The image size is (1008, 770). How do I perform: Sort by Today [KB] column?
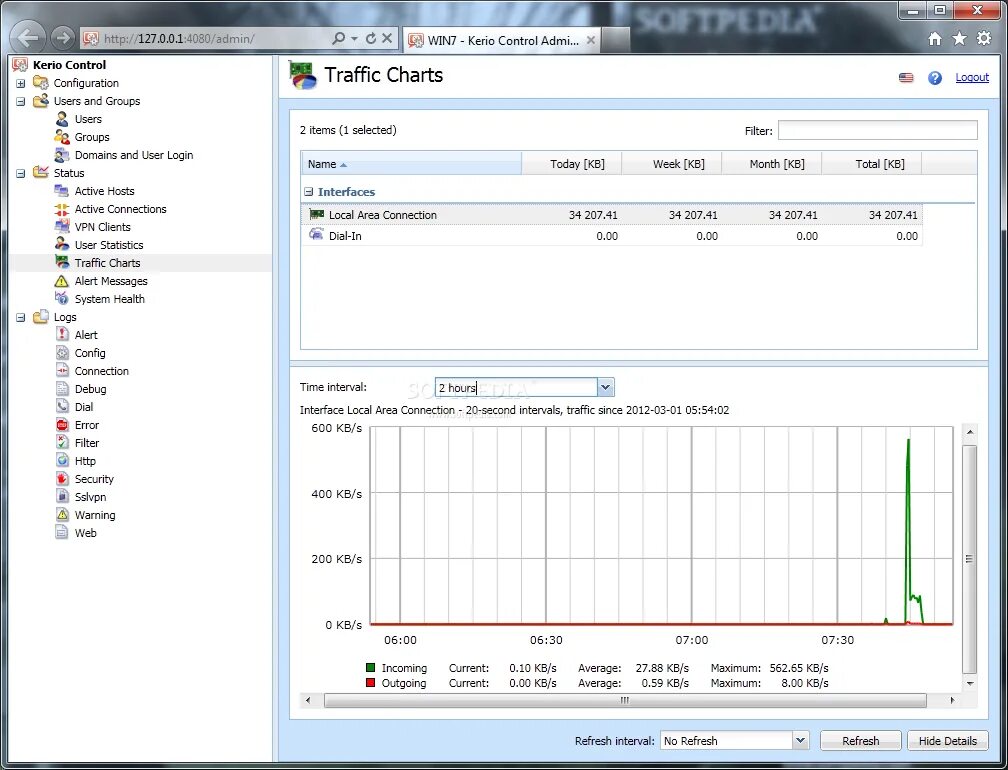coord(572,164)
